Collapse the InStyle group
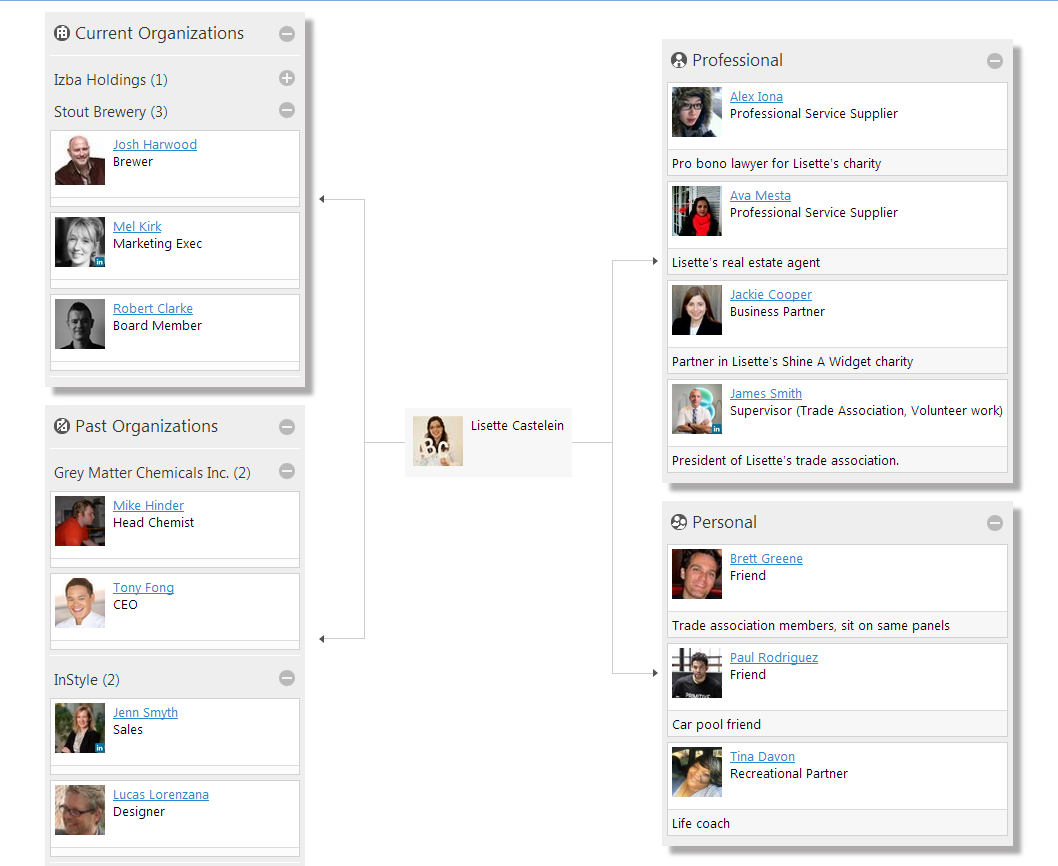This screenshot has width=1058, height=866. point(287,678)
